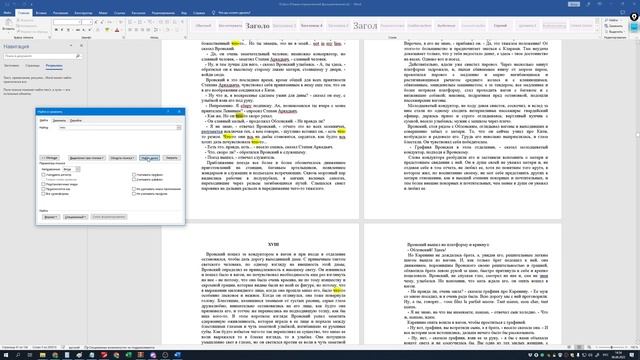Apply Bold formatting in the ribbon
Image resolution: width=640 pixels, height=360 pixels.
pyautogui.click(x=56, y=30)
